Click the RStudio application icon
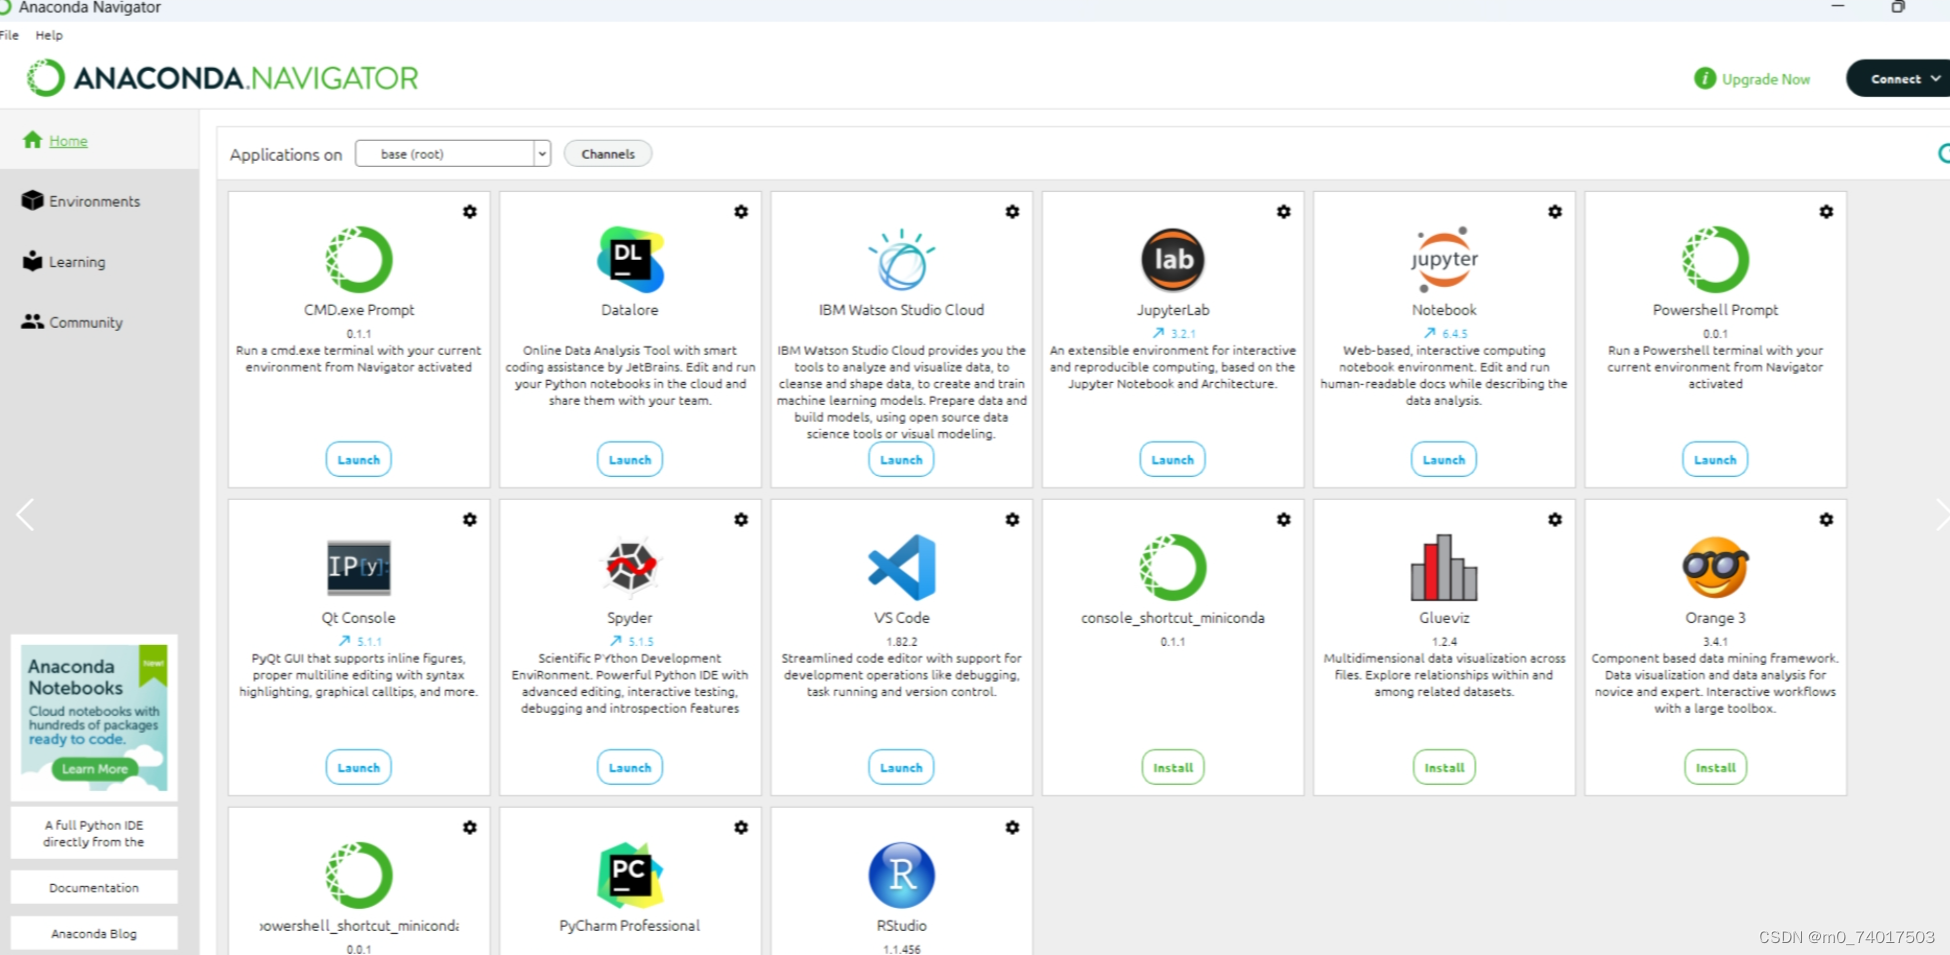 (x=900, y=875)
